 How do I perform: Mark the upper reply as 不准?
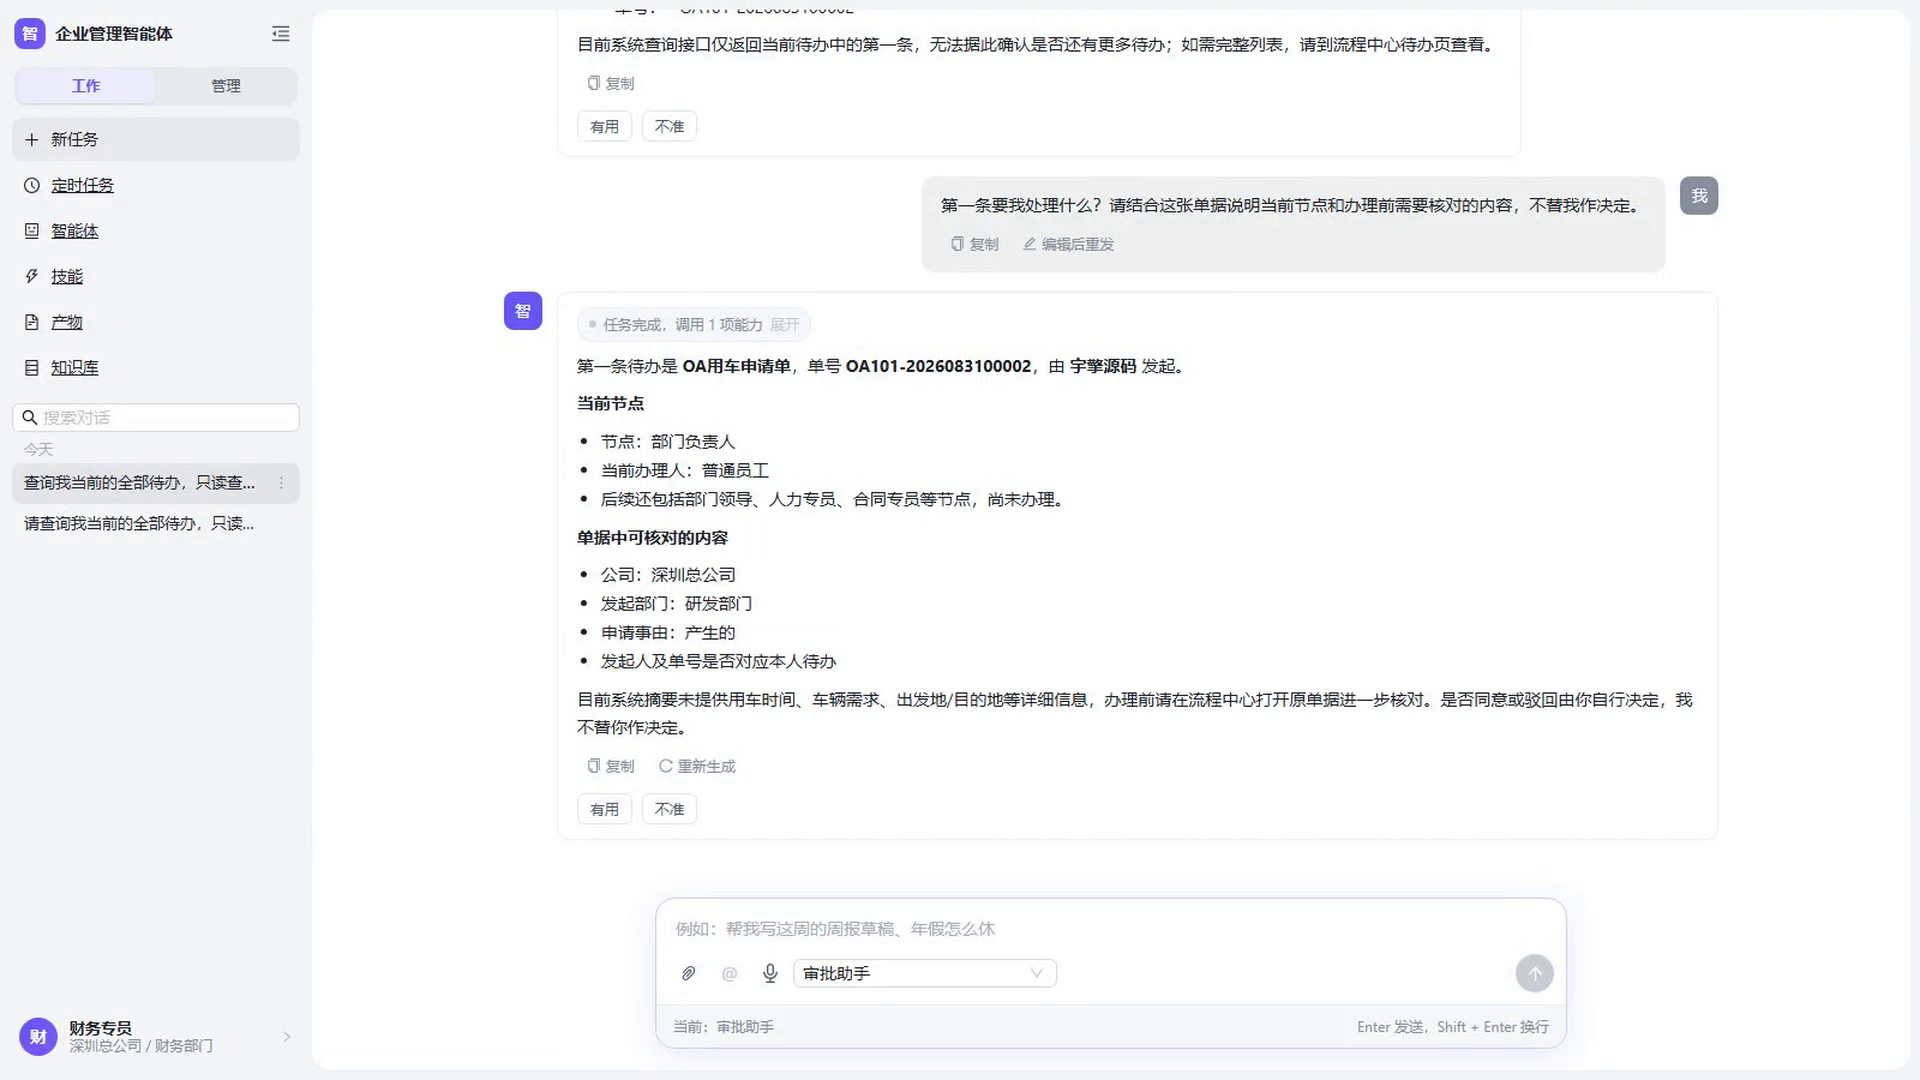click(x=669, y=127)
